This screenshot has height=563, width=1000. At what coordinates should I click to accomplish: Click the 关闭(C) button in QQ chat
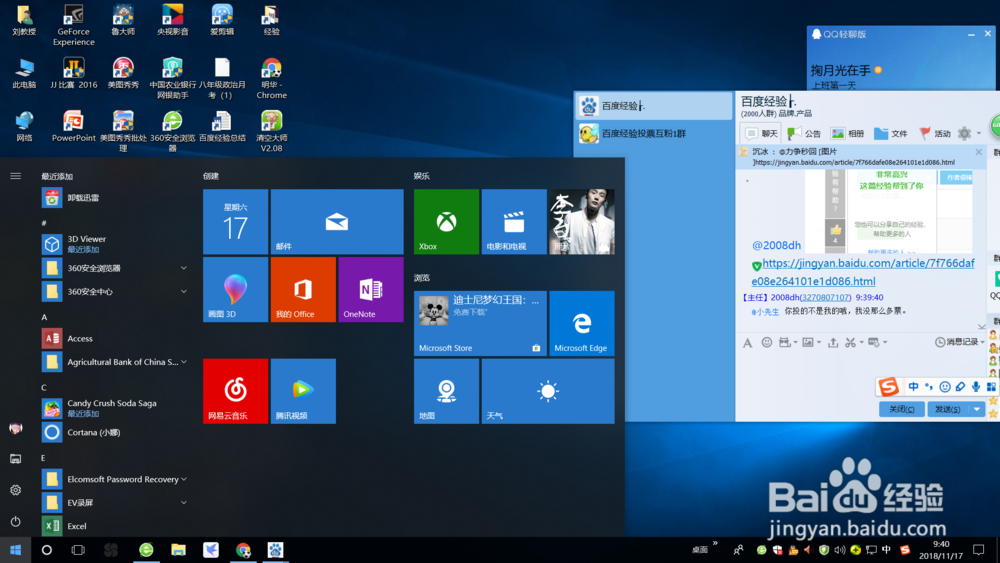902,409
